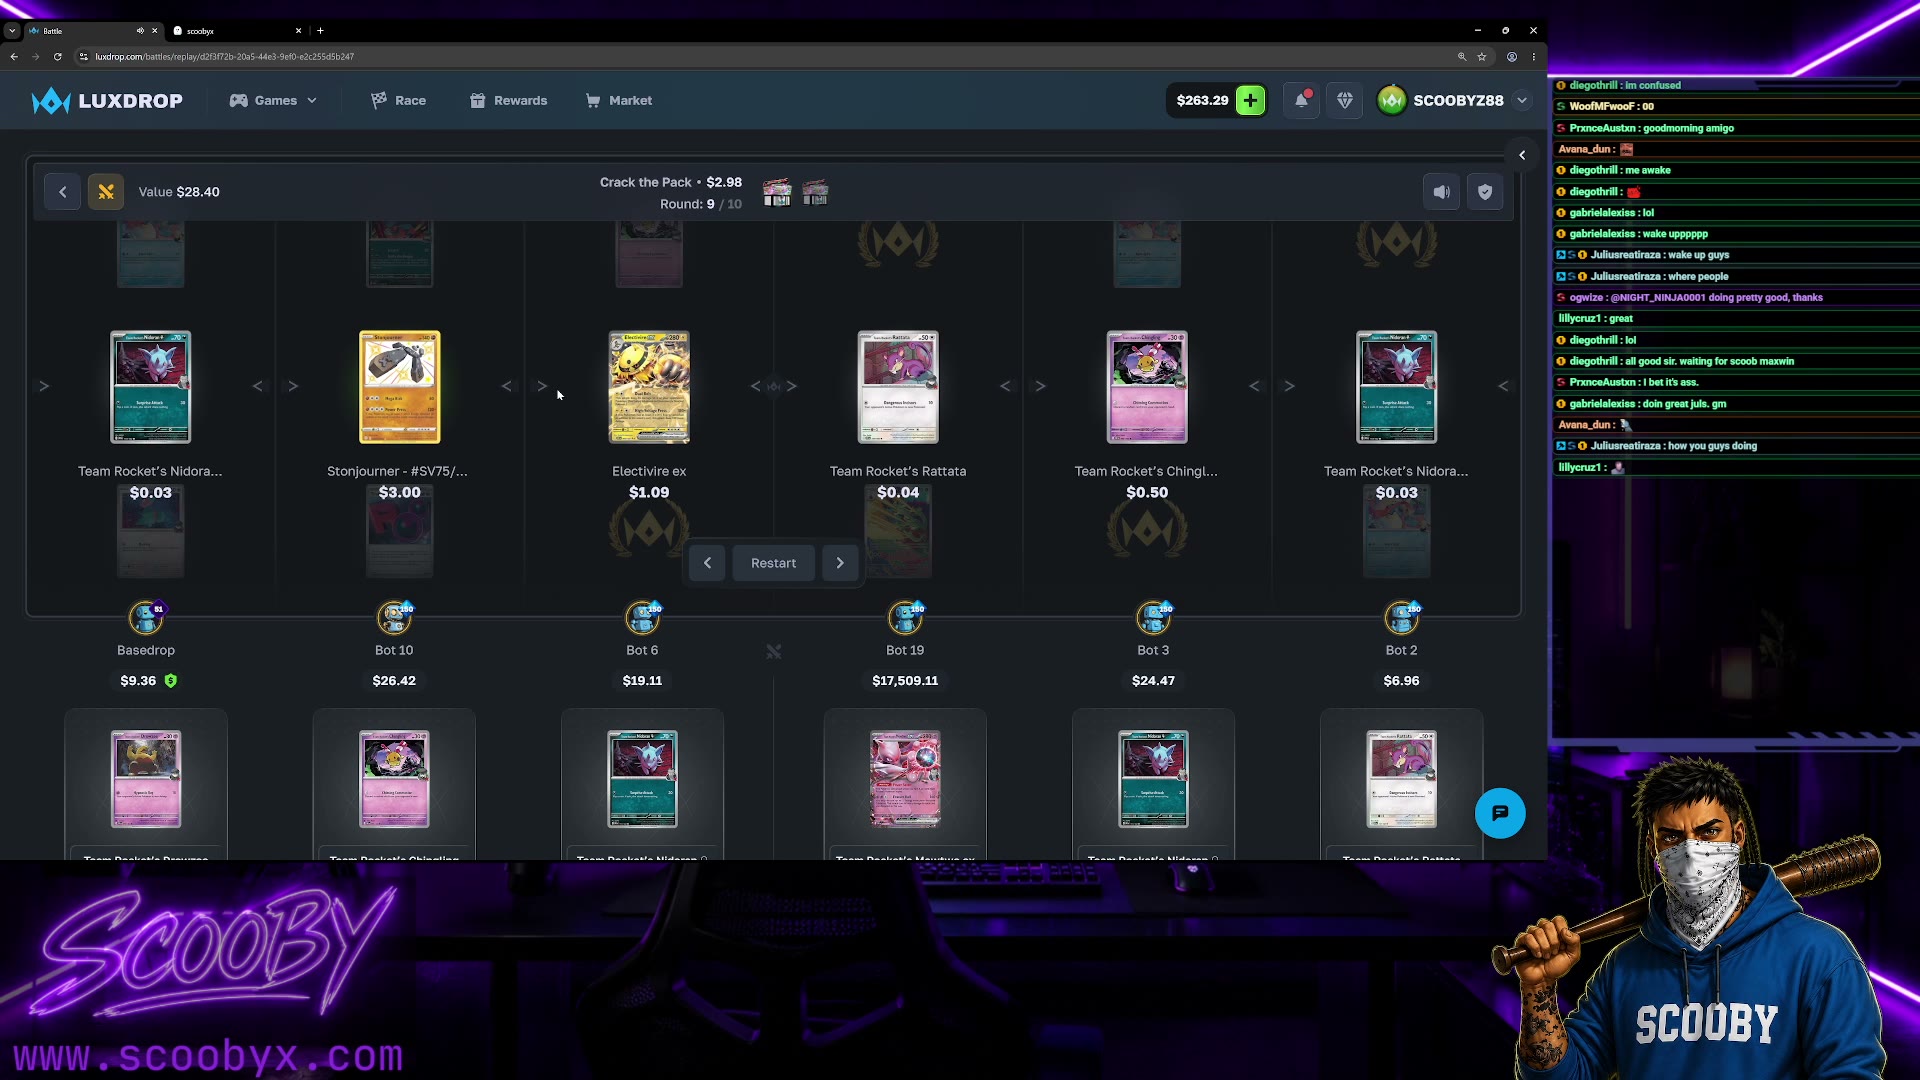The height and width of the screenshot is (1080, 1920).
Task: Step to next replay round
Action: (x=840, y=563)
